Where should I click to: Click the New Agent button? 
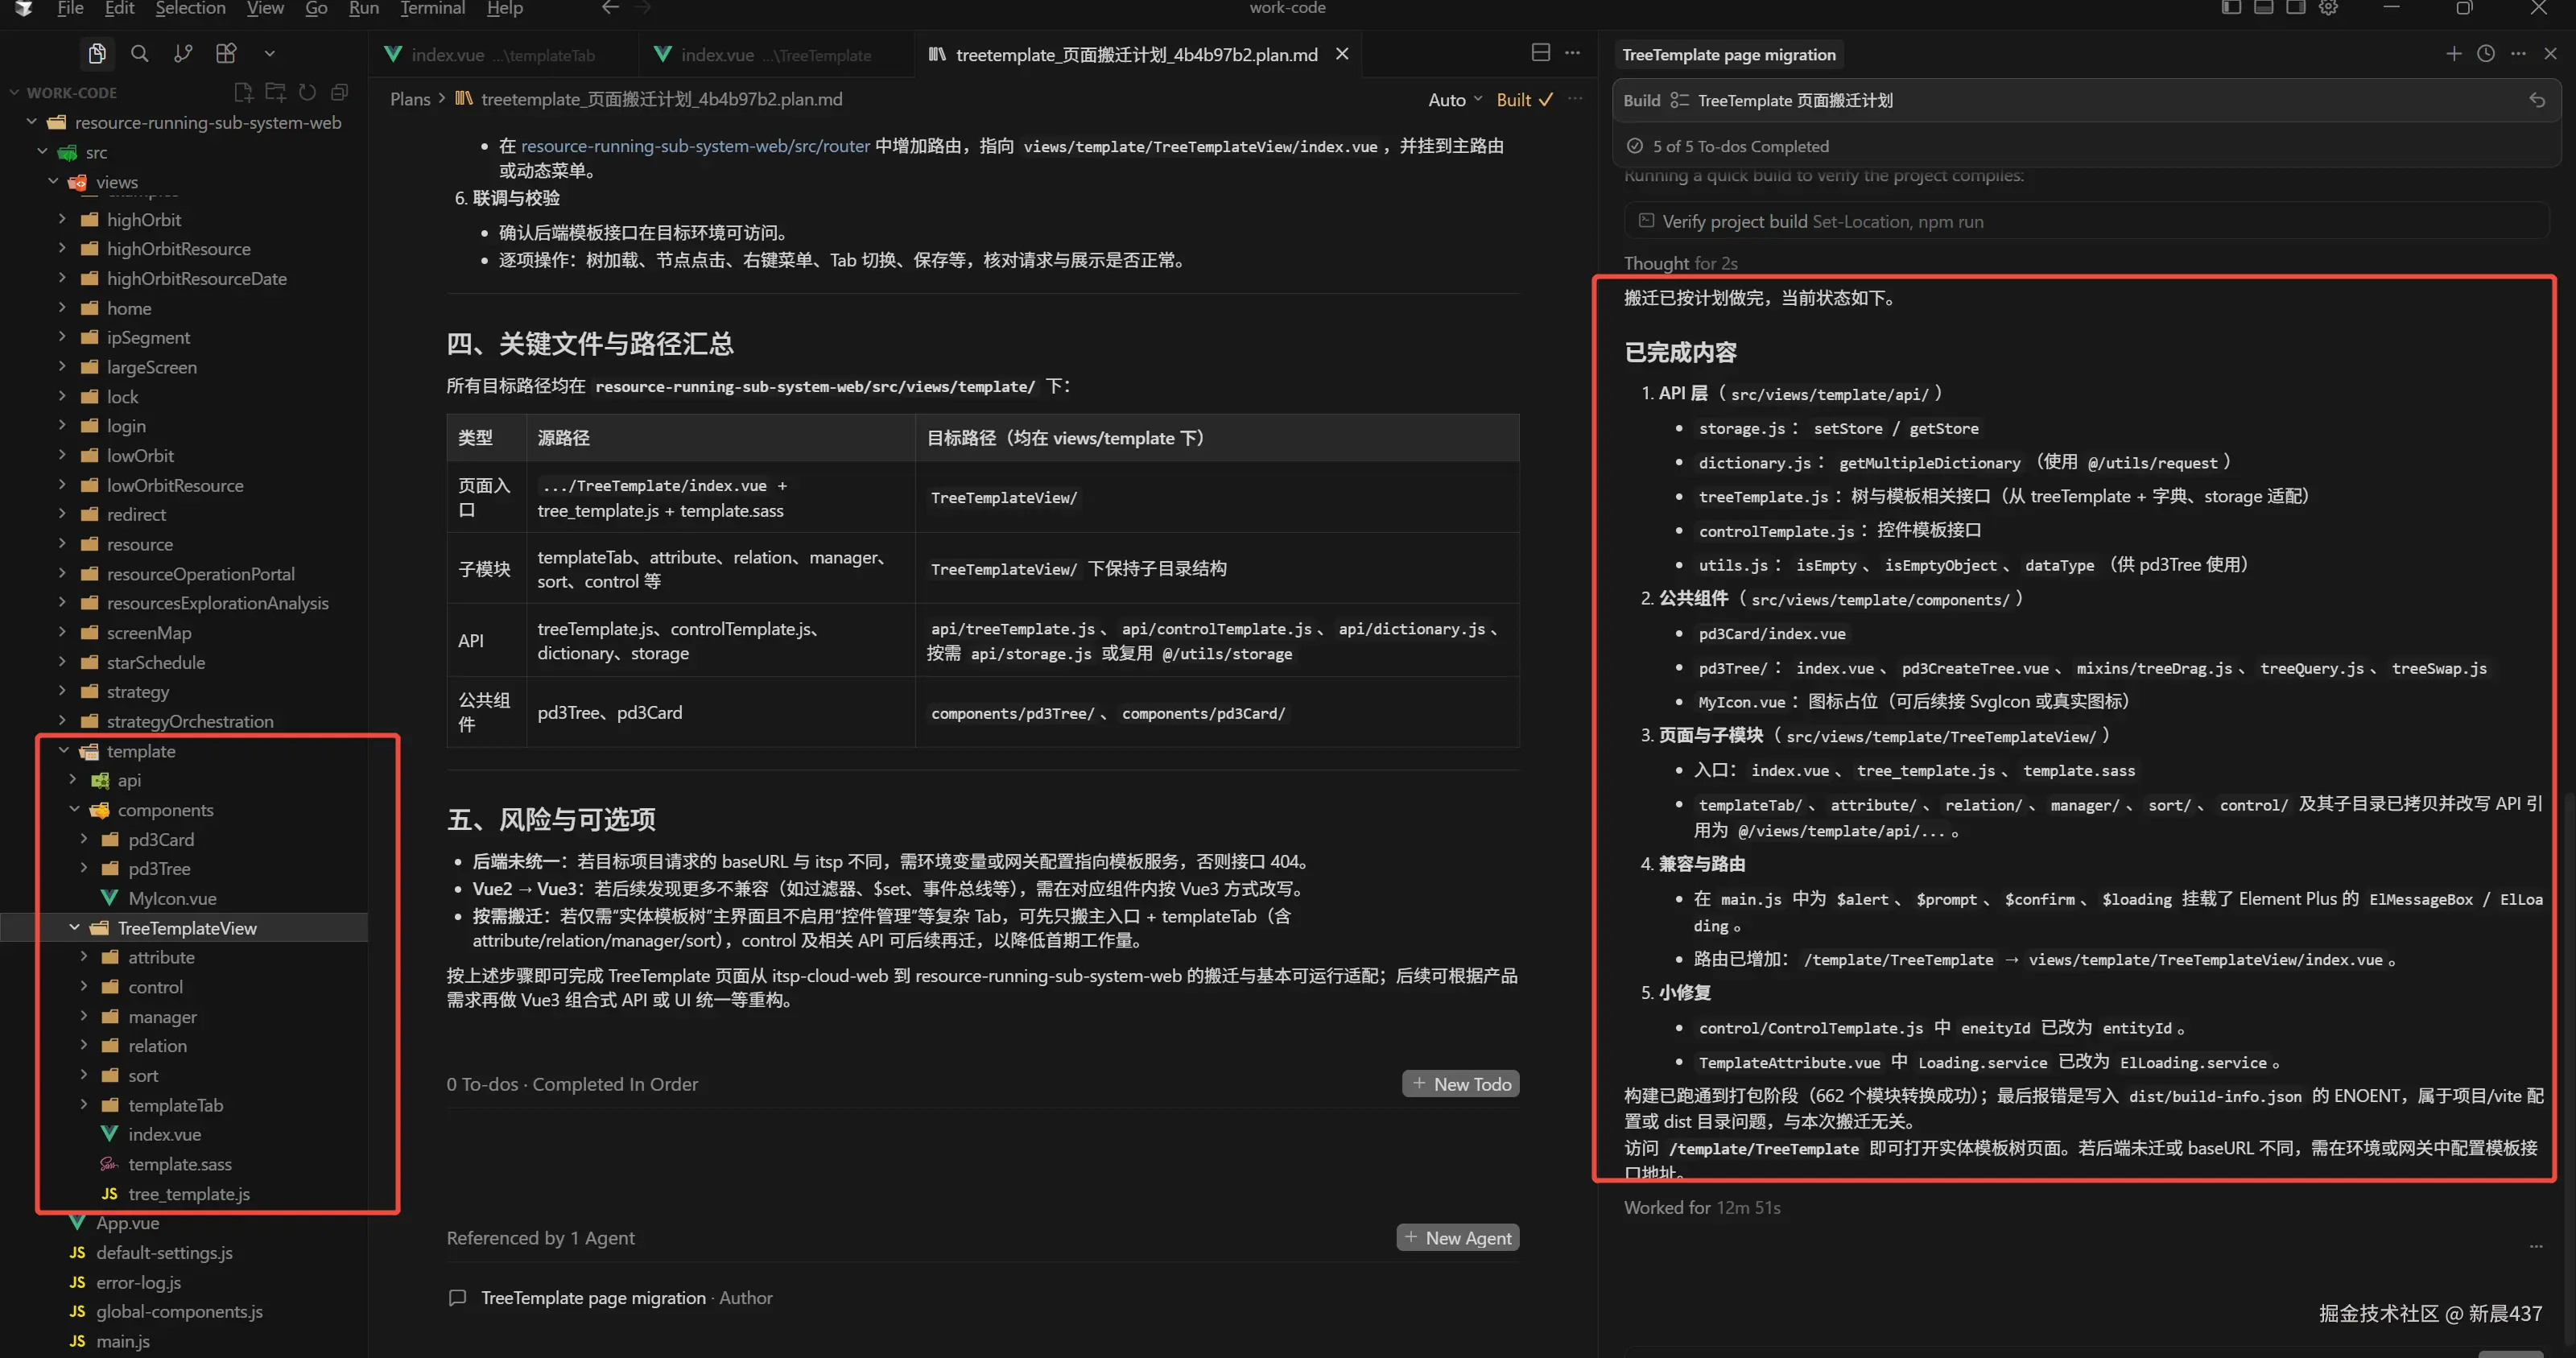click(1457, 1238)
